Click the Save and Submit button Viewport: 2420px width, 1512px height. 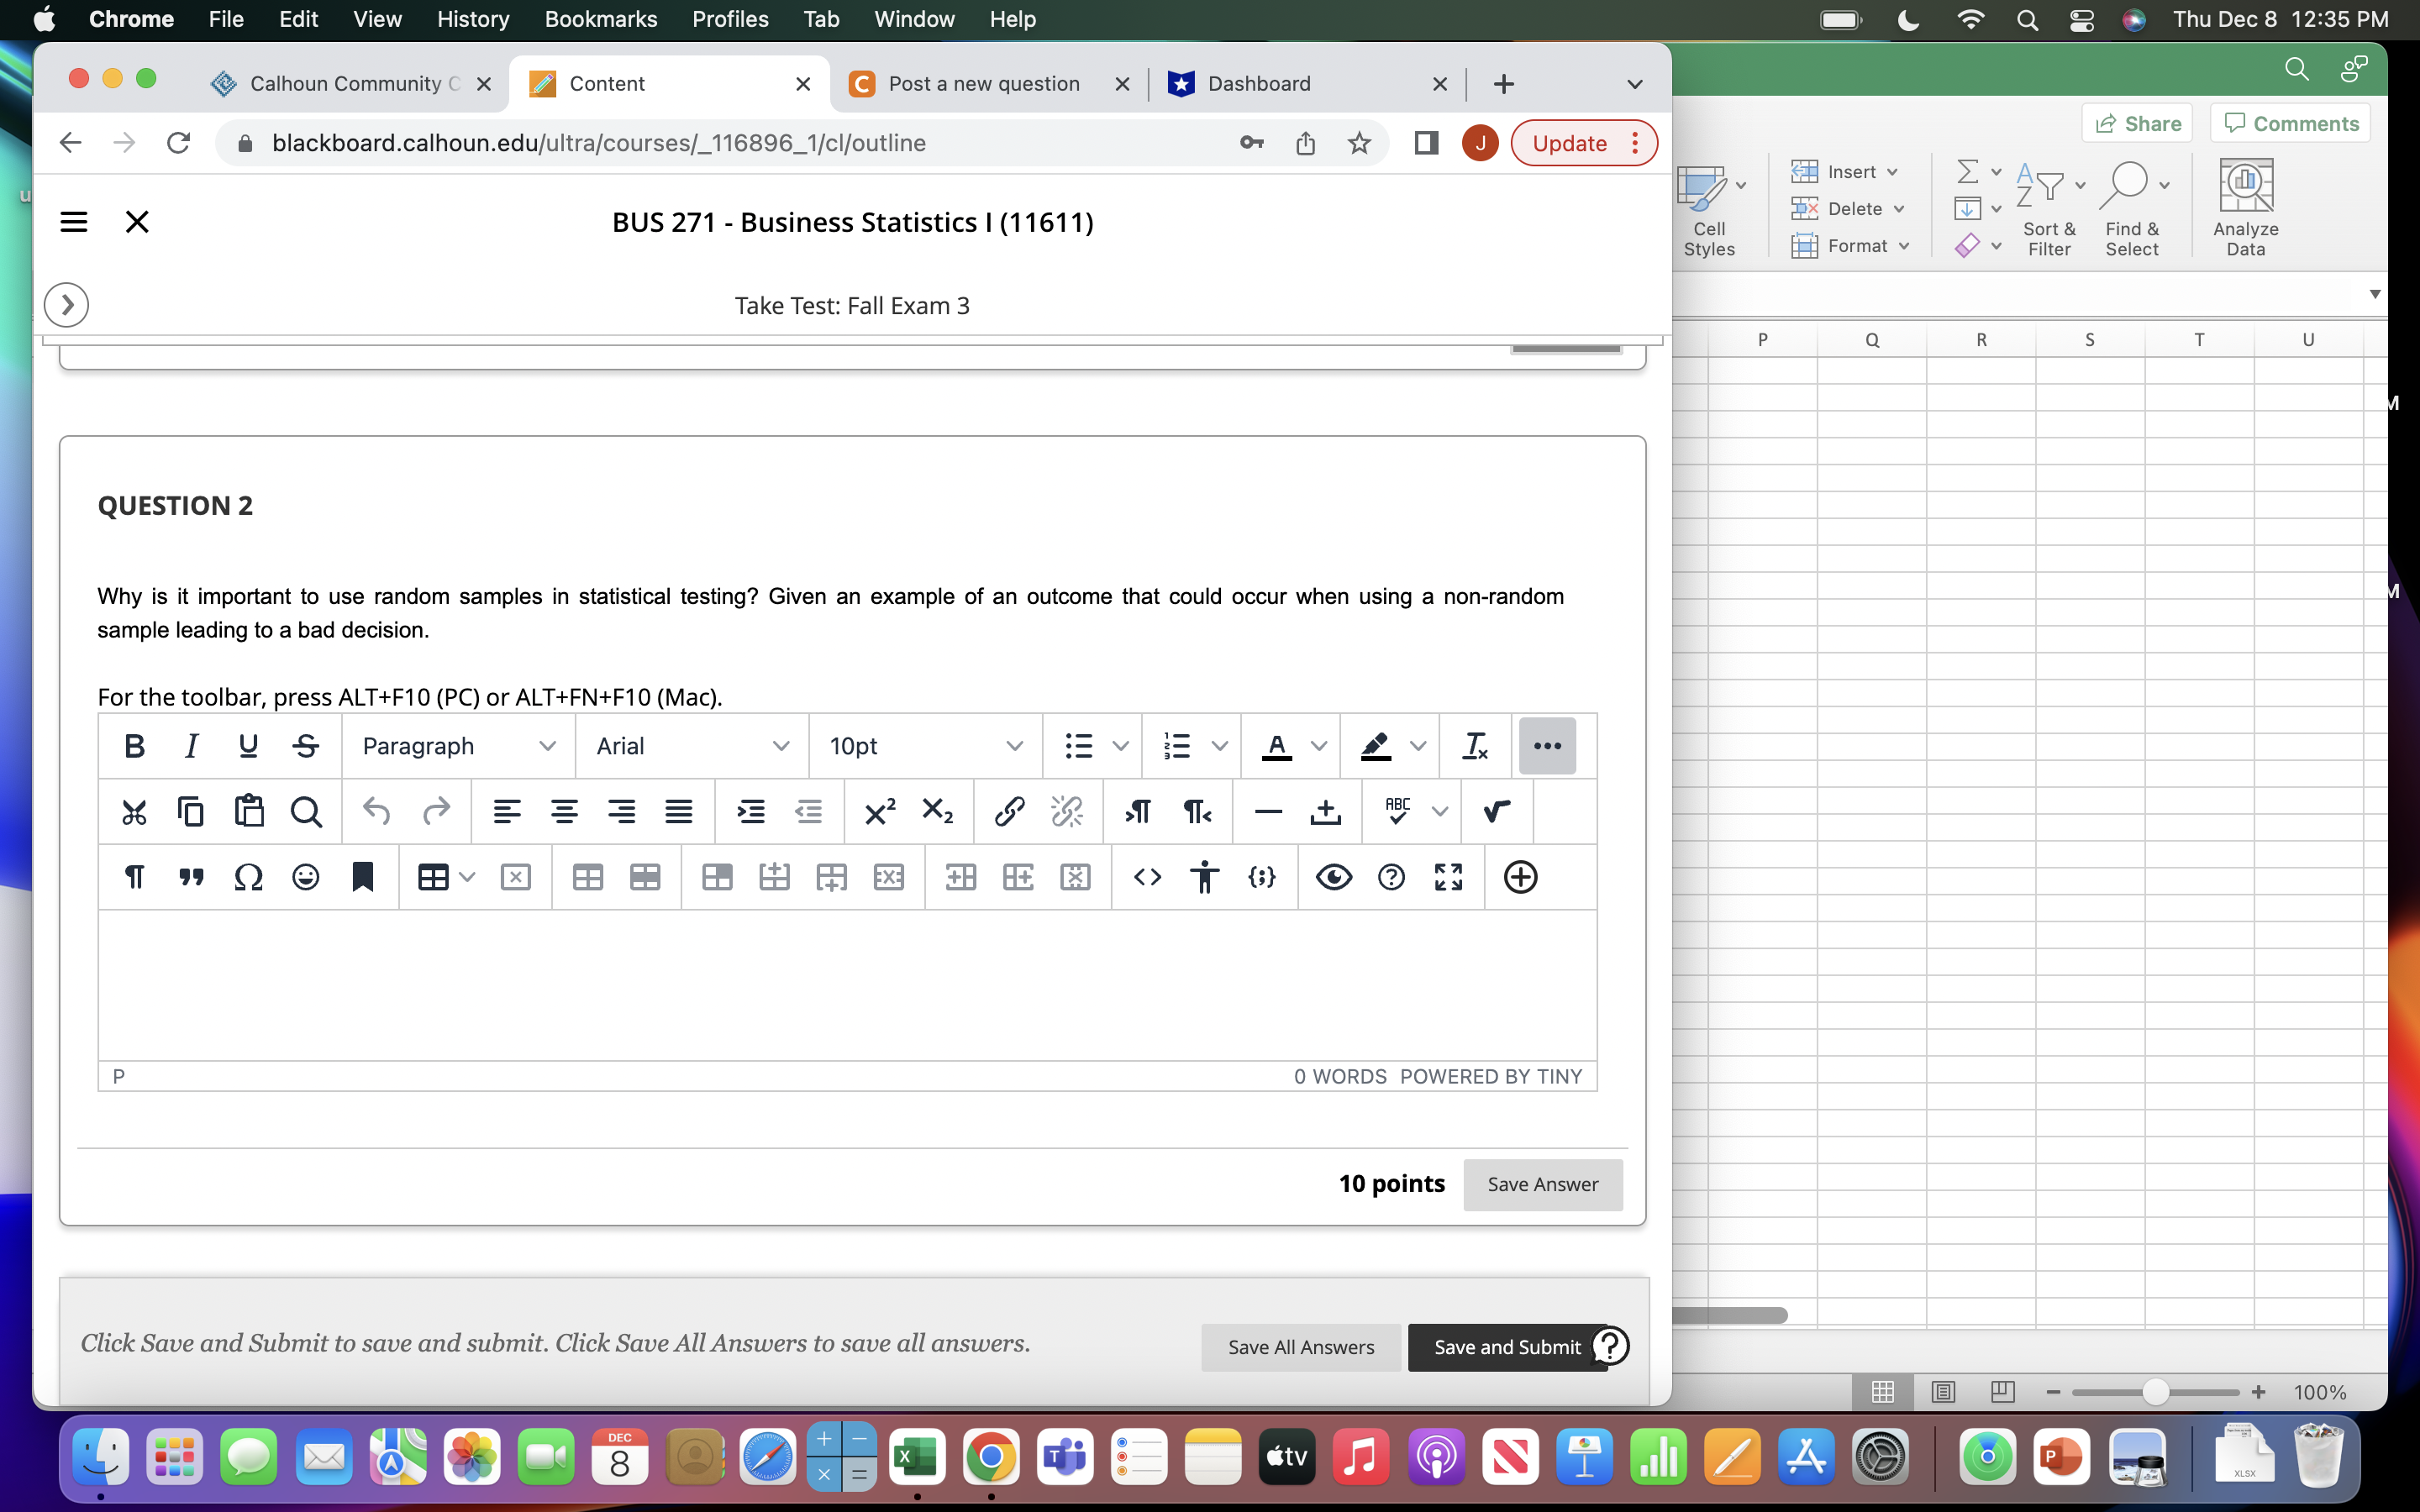click(1505, 1347)
